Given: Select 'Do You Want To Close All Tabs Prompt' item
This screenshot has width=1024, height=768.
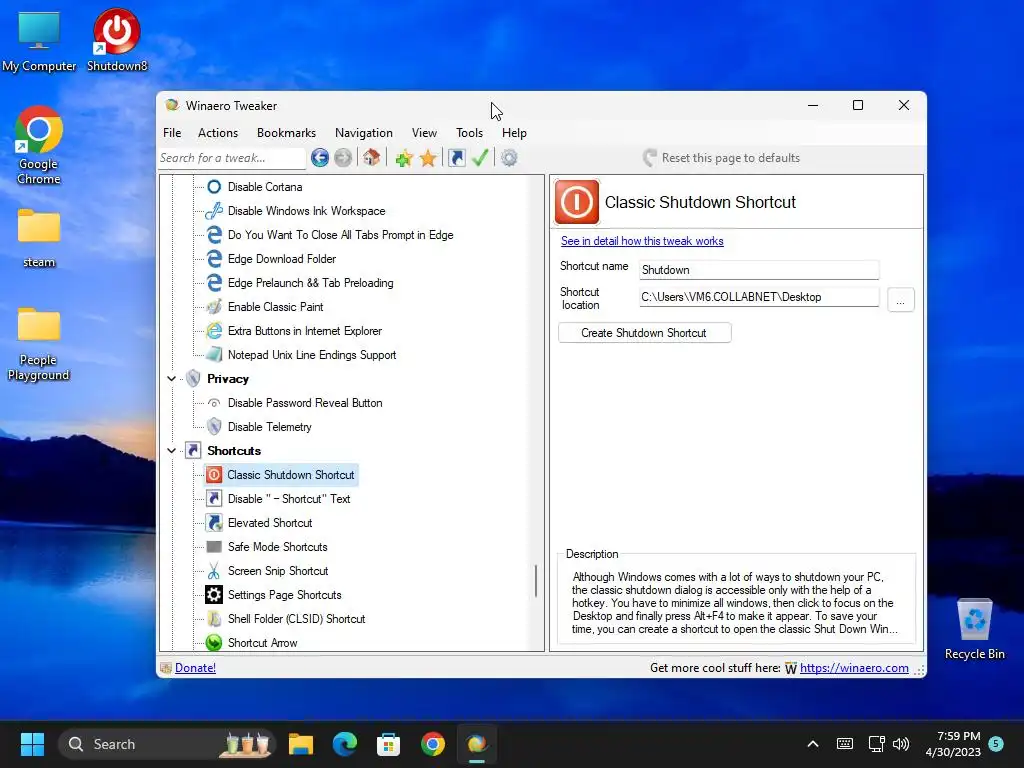Looking at the screenshot, I should point(340,235).
